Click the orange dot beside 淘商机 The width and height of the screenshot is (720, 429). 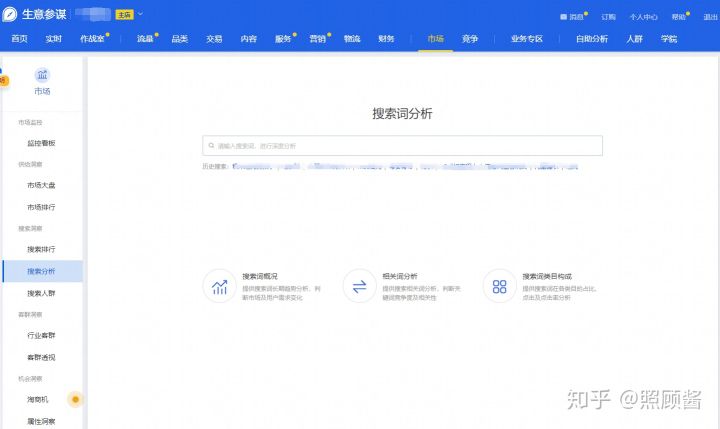click(x=75, y=400)
